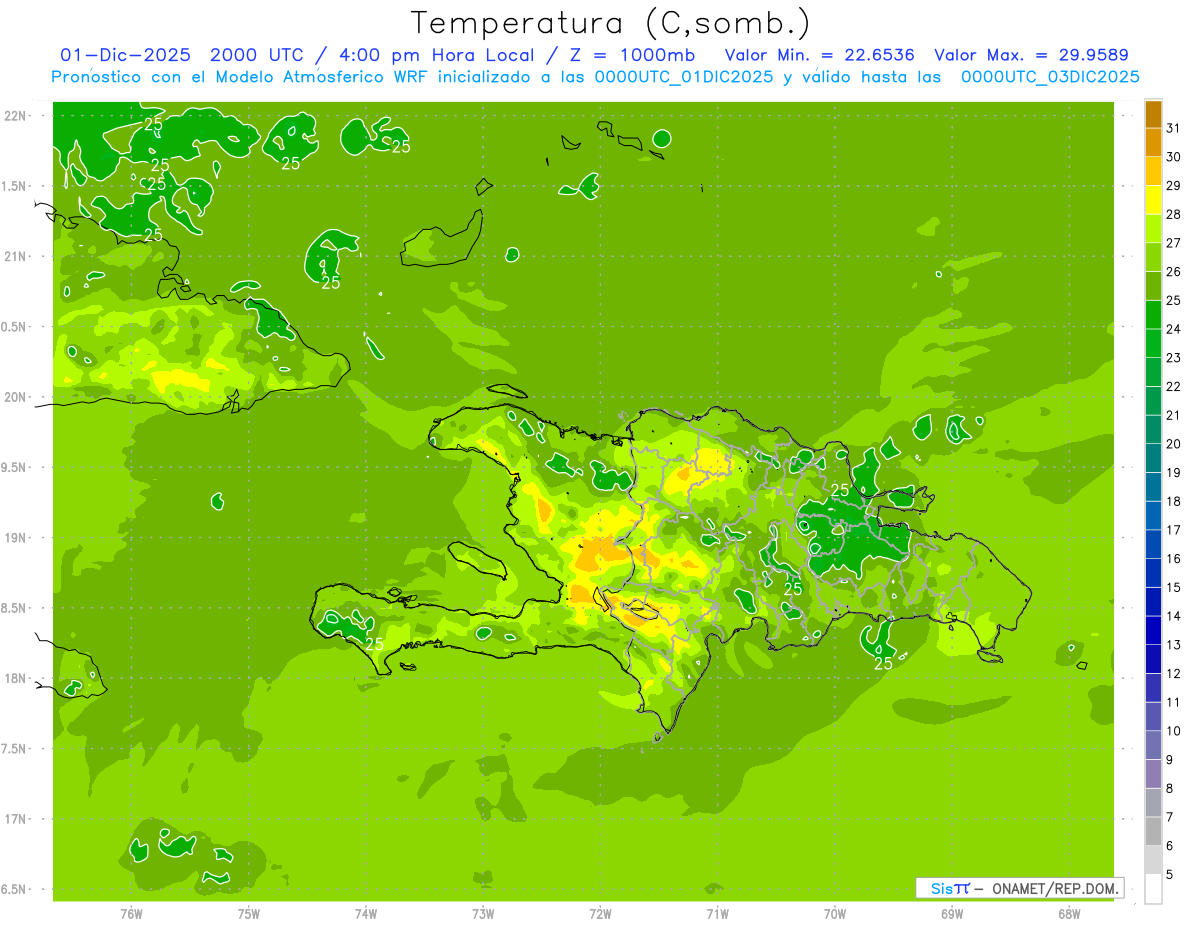Click 'Valor Max. = 29.9589' text
This screenshot has width=1200, height=927.
pos(1032,55)
